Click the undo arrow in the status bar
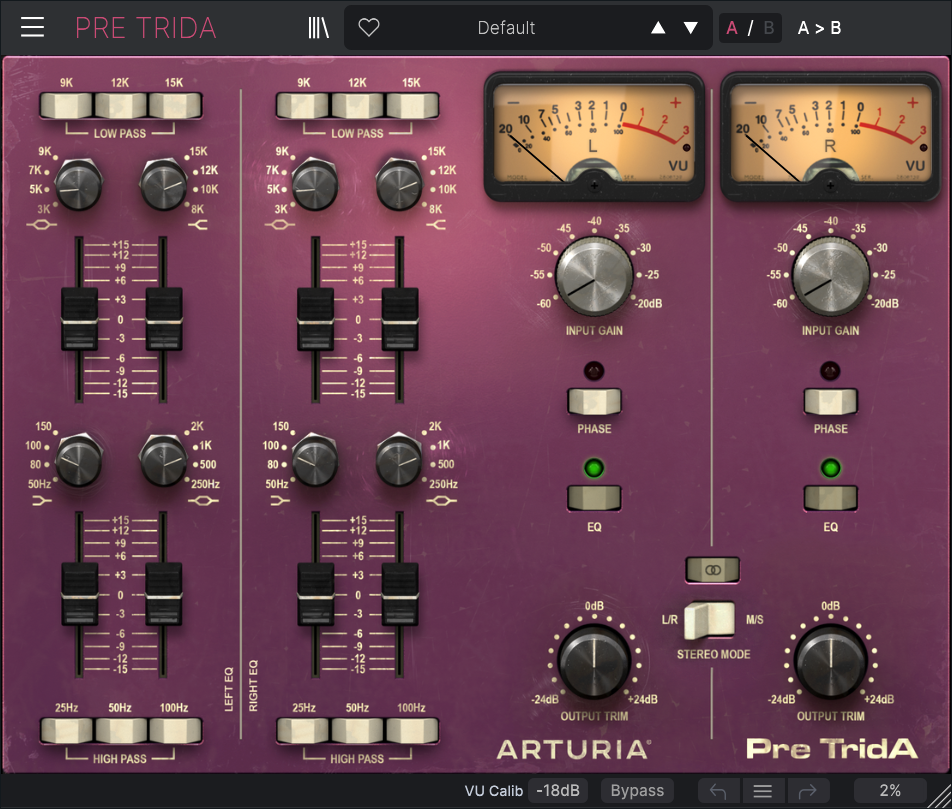The width and height of the screenshot is (952, 809). point(717,791)
